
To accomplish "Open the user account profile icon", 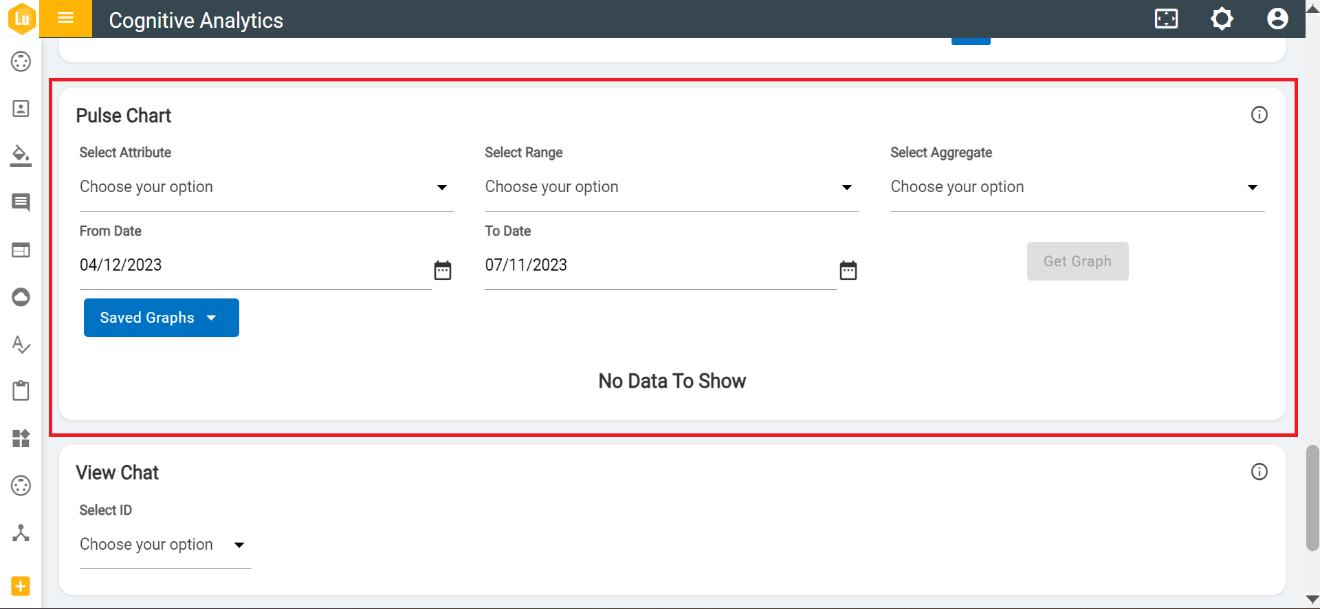I will (x=1277, y=19).
